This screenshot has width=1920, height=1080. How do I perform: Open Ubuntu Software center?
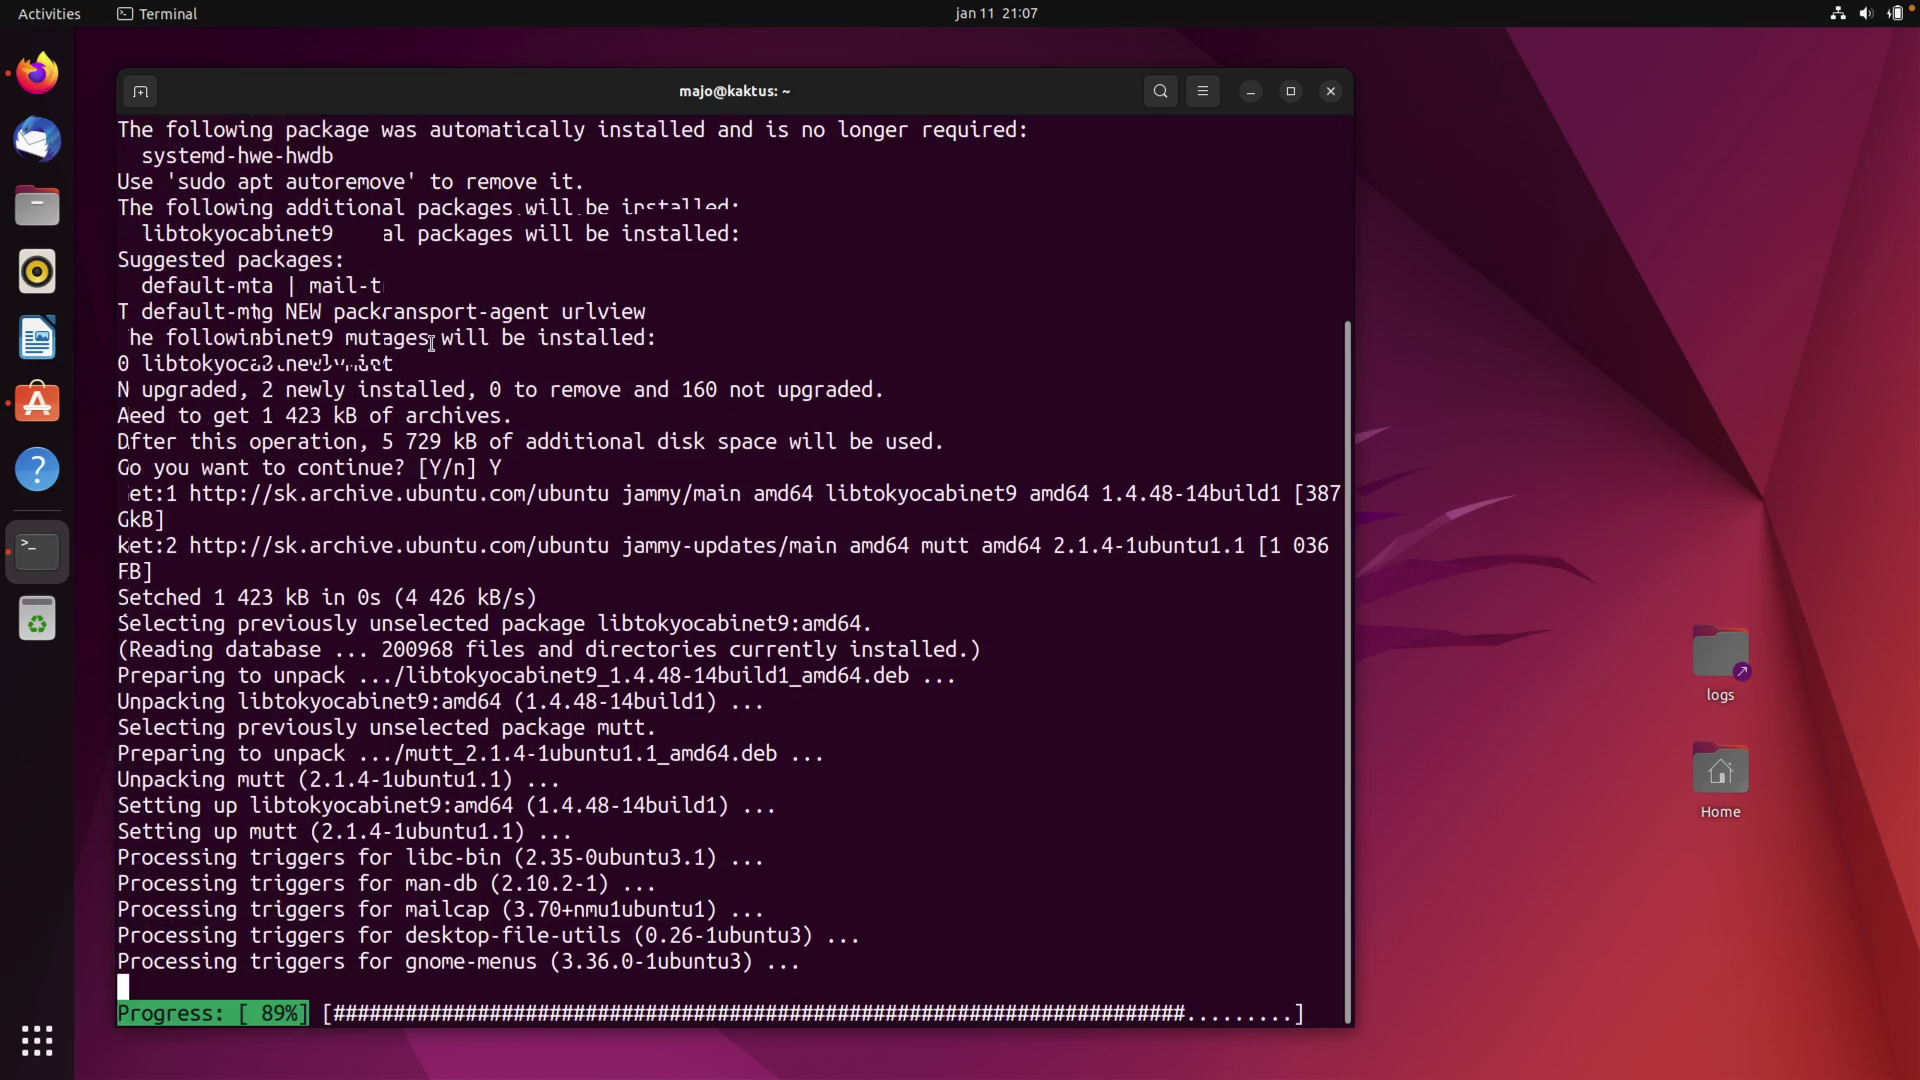(37, 403)
